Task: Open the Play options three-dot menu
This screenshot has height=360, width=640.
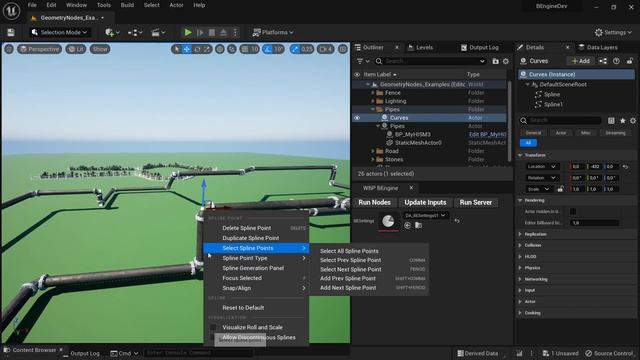Action: tap(235, 32)
